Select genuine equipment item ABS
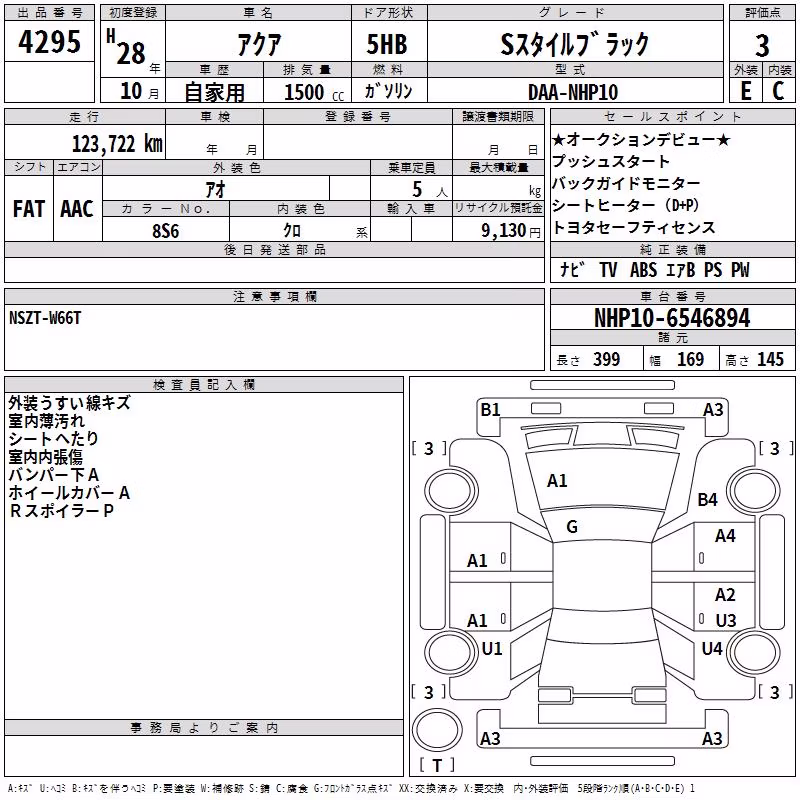 click(643, 269)
